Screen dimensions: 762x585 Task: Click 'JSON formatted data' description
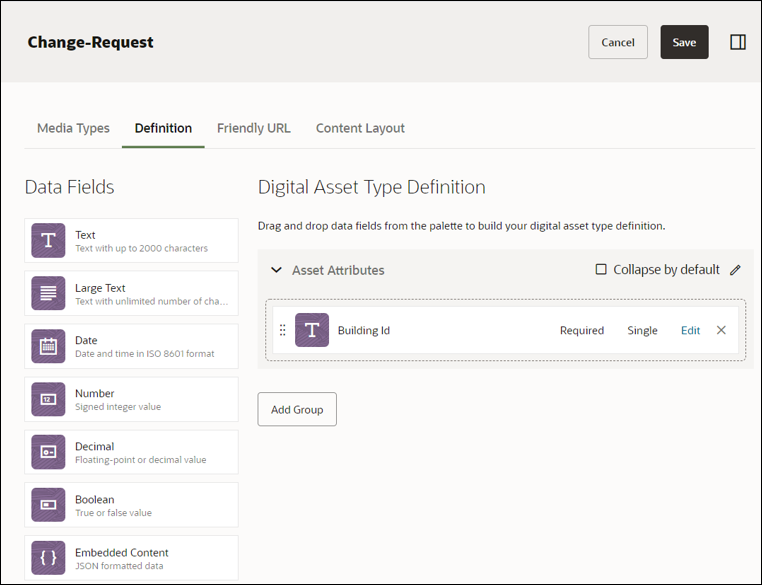(x=119, y=566)
